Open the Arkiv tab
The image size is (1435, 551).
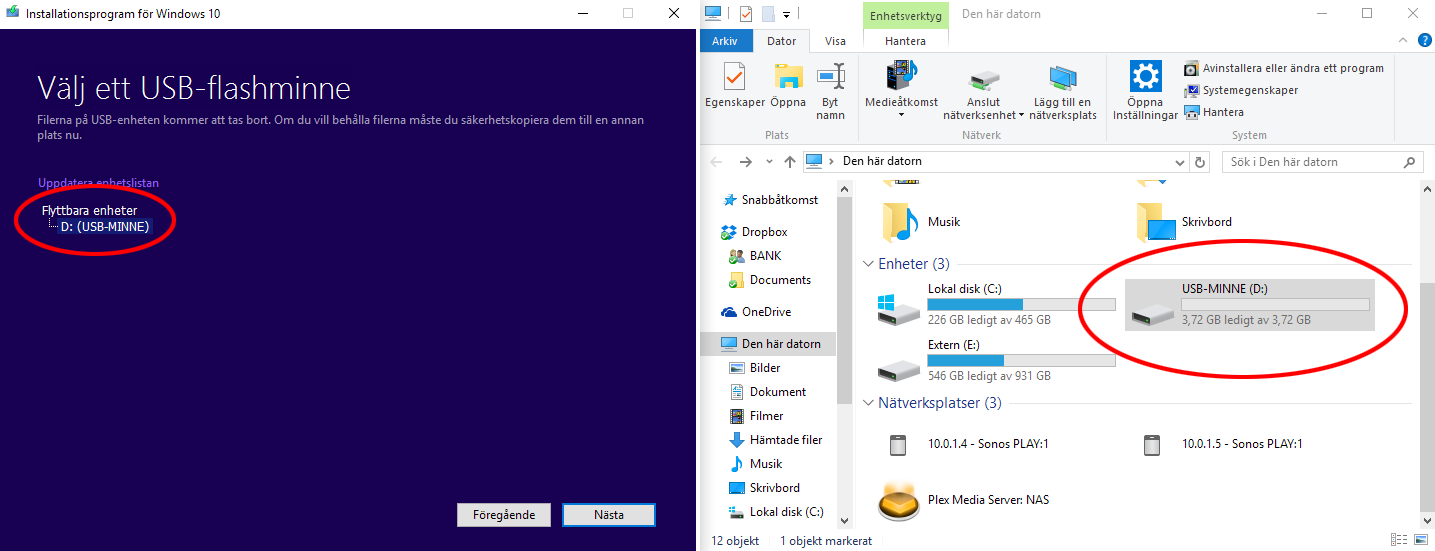725,41
